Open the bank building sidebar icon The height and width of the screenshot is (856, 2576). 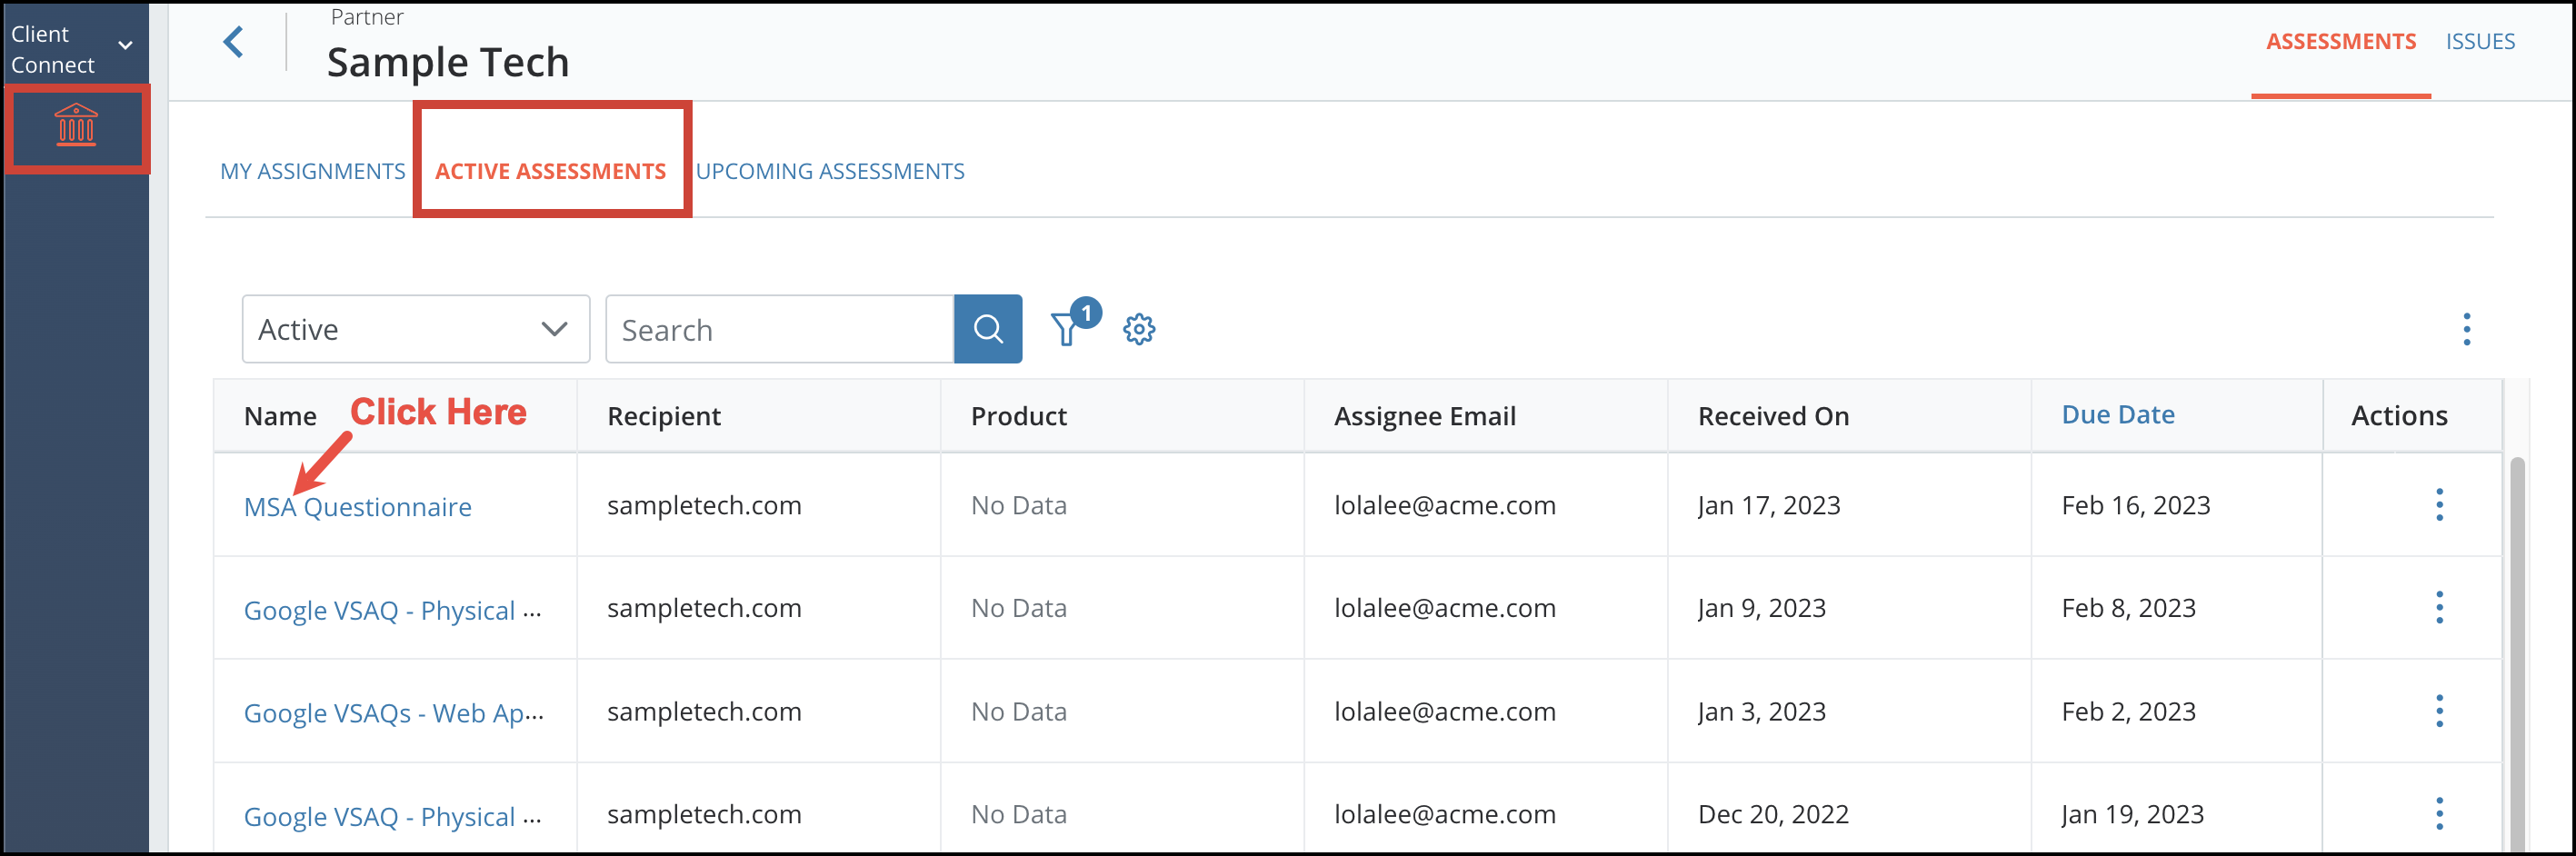pos(76,127)
